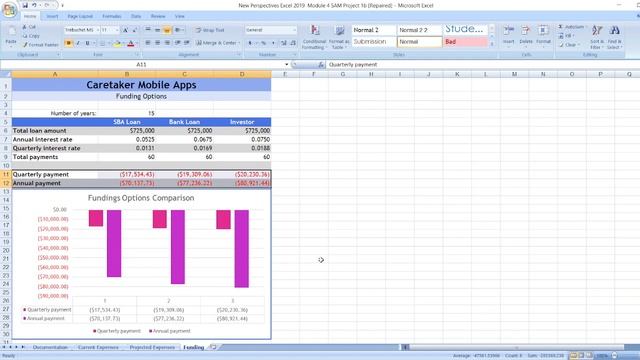Image resolution: width=640 pixels, height=360 pixels.
Task: Increase the cell indent
Action: [x=187, y=43]
